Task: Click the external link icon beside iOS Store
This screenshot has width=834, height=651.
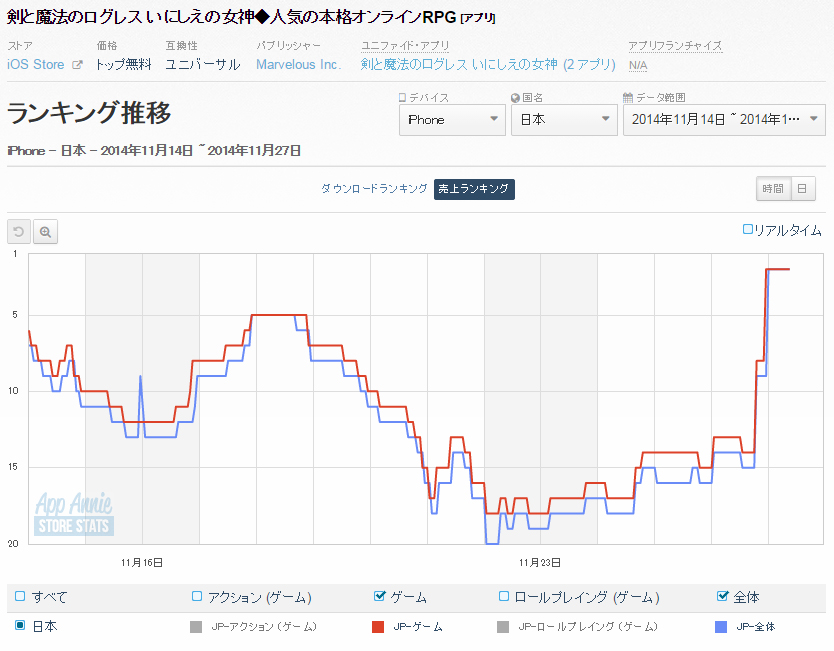Action: tap(78, 65)
